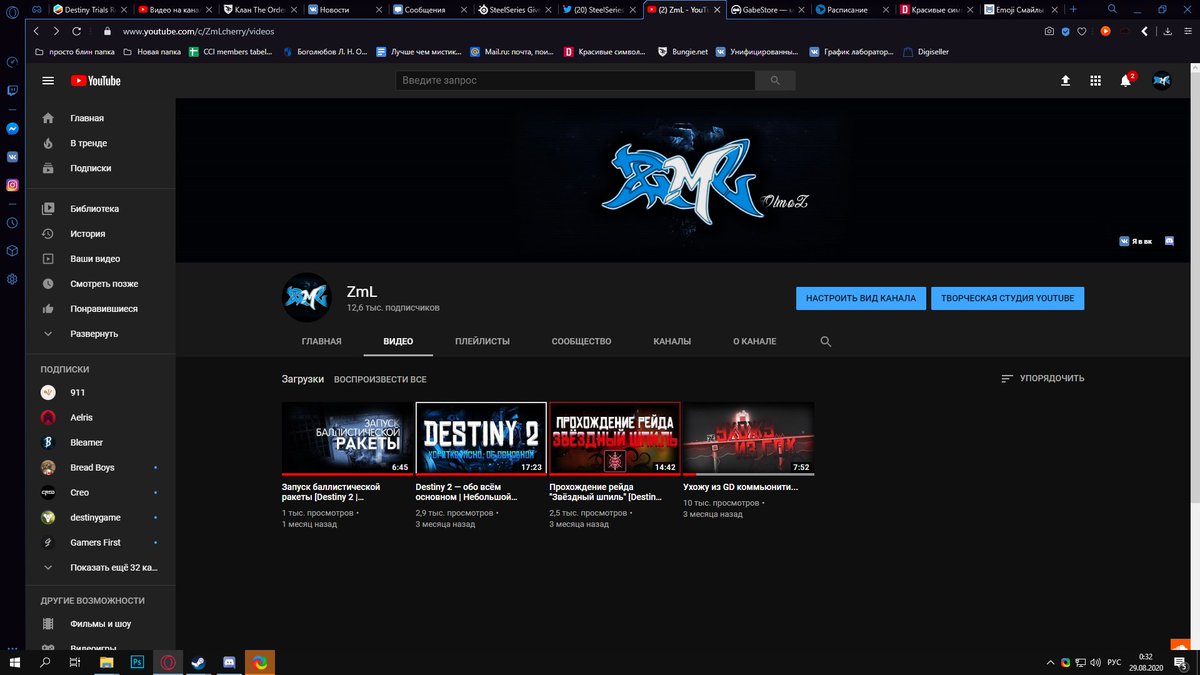
Task: Switch to the Плейлисты channel tab
Action: [x=482, y=342]
